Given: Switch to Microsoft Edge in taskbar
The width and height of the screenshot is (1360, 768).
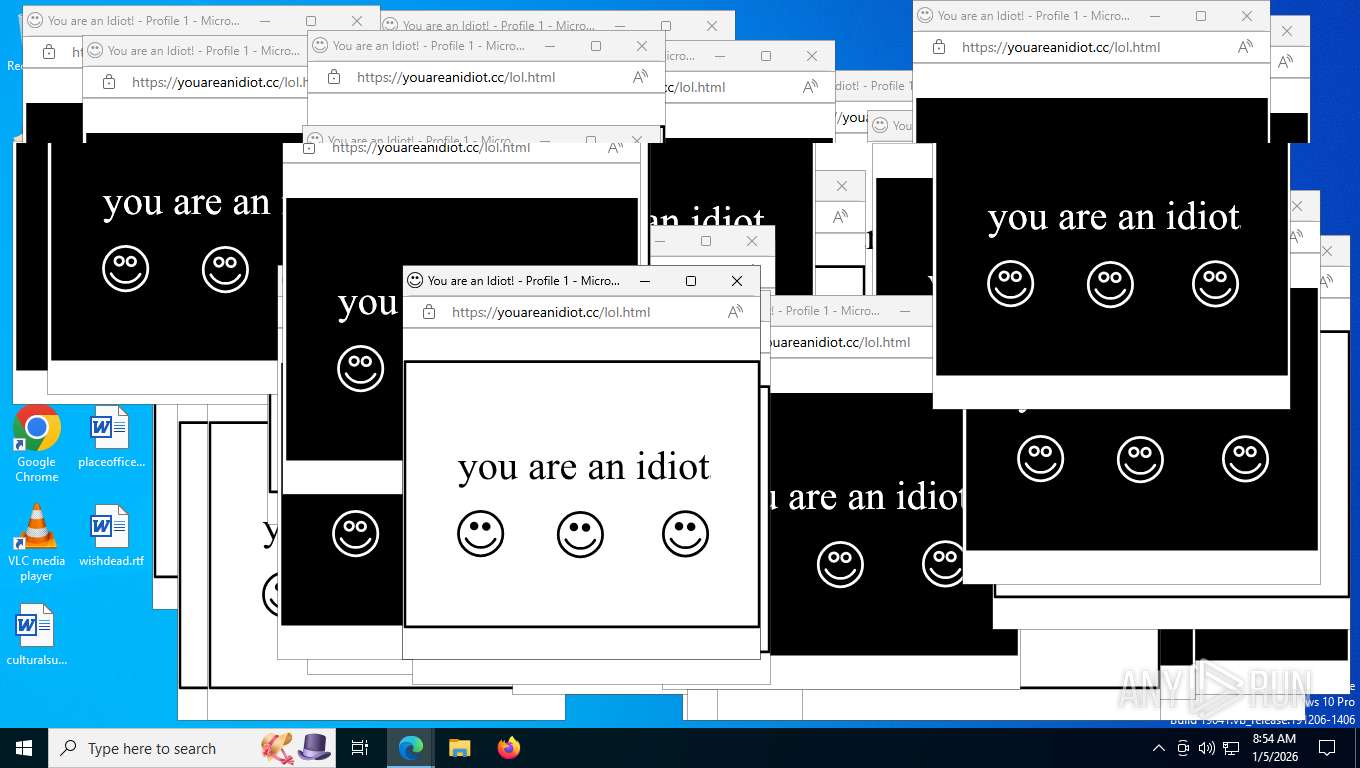Looking at the screenshot, I should [410, 748].
